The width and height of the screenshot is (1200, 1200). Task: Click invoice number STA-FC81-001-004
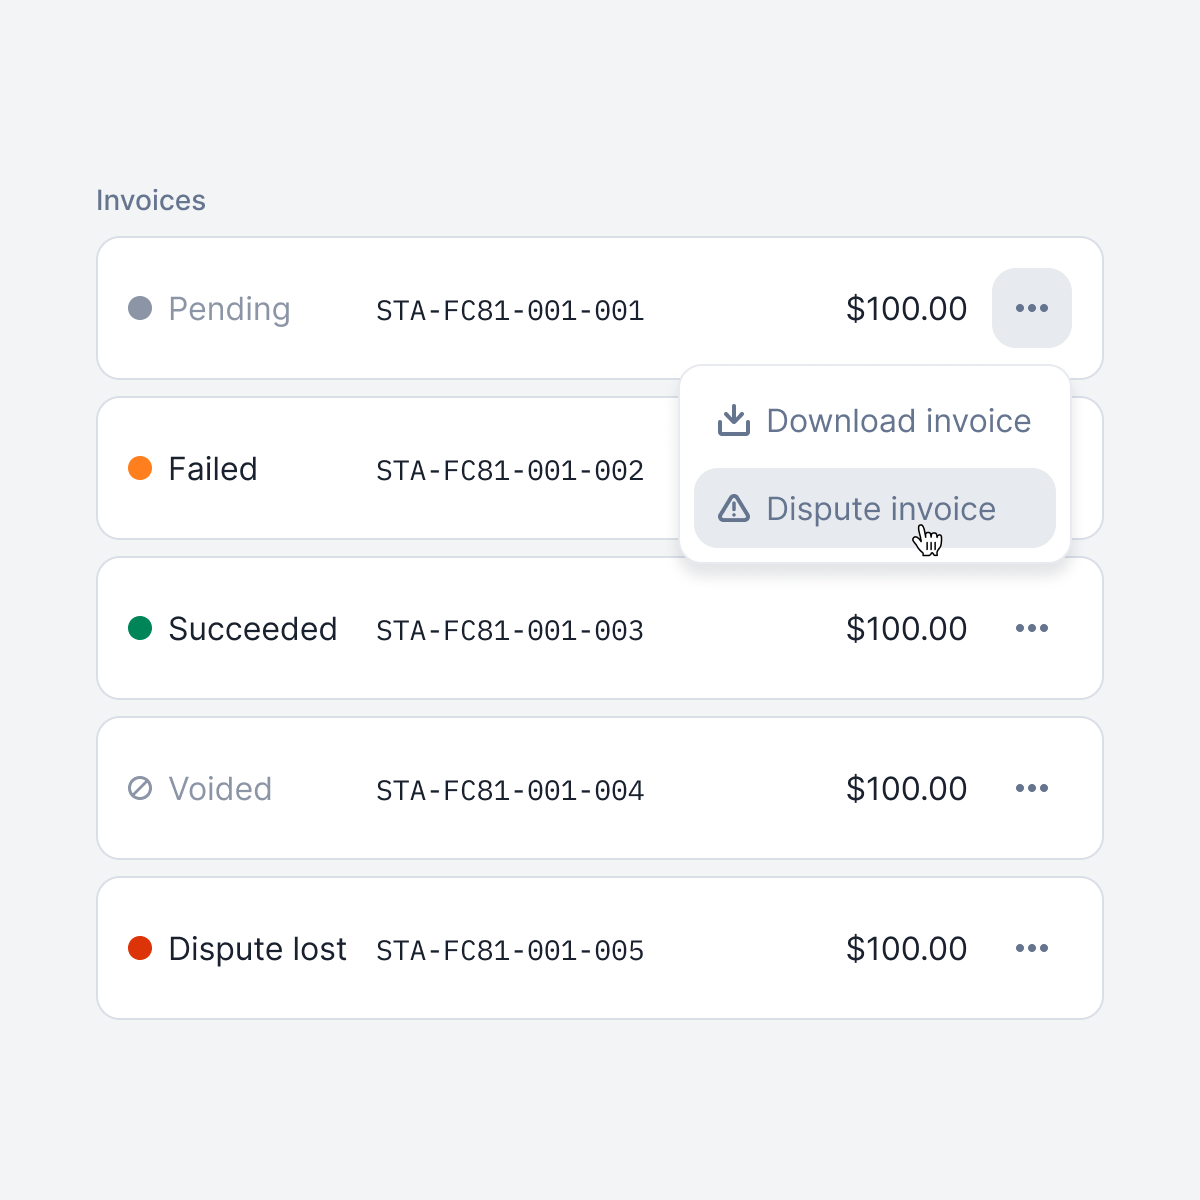click(x=510, y=791)
